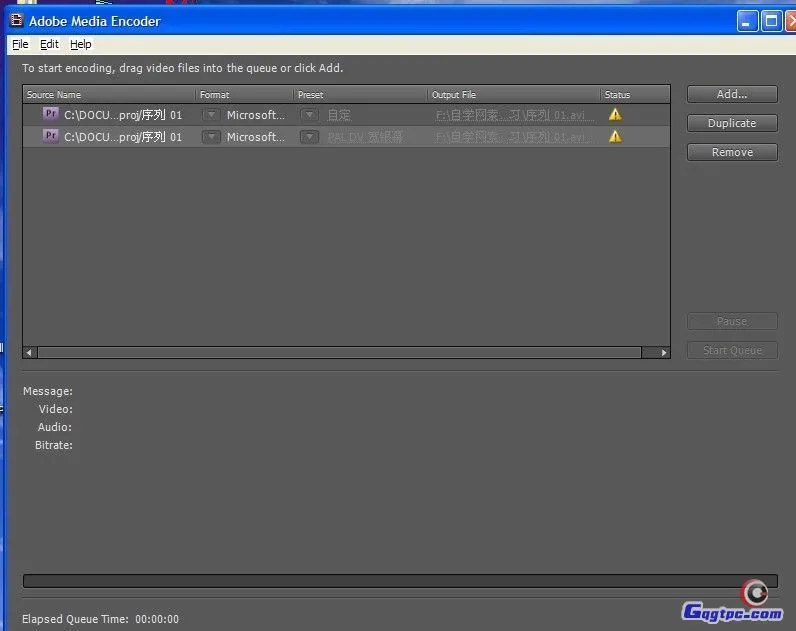Viewport: 796px width, 631px height.
Task: Click the Premiere icon in the first queue row
Action: [x=51, y=114]
